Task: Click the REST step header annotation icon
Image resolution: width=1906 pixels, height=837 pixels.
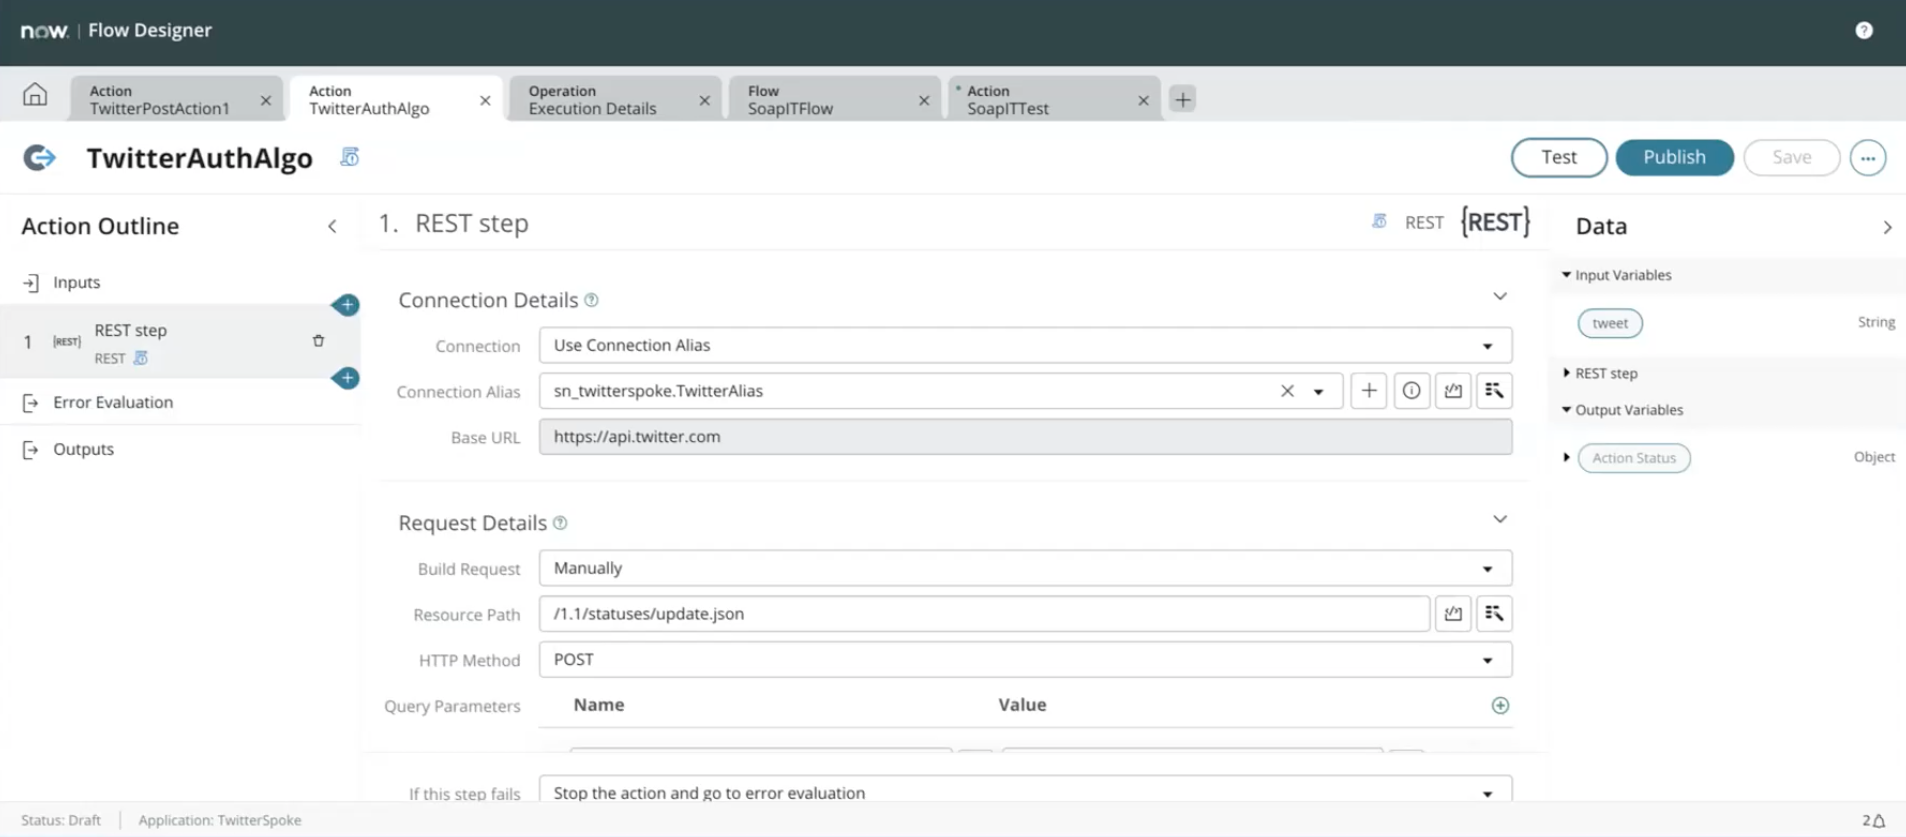Action: point(1379,221)
